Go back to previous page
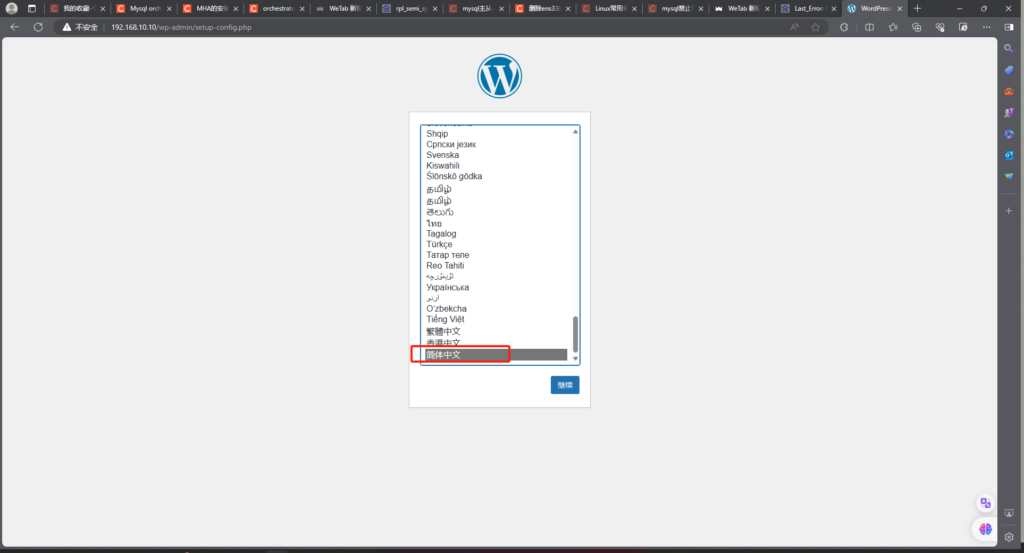Screen dimensions: 1024x553 click(15, 27)
